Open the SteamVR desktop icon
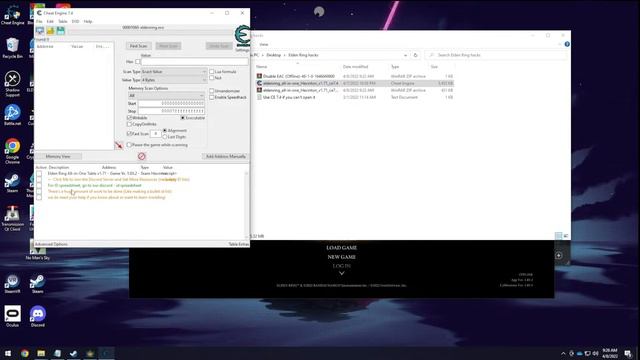 pos(12,284)
